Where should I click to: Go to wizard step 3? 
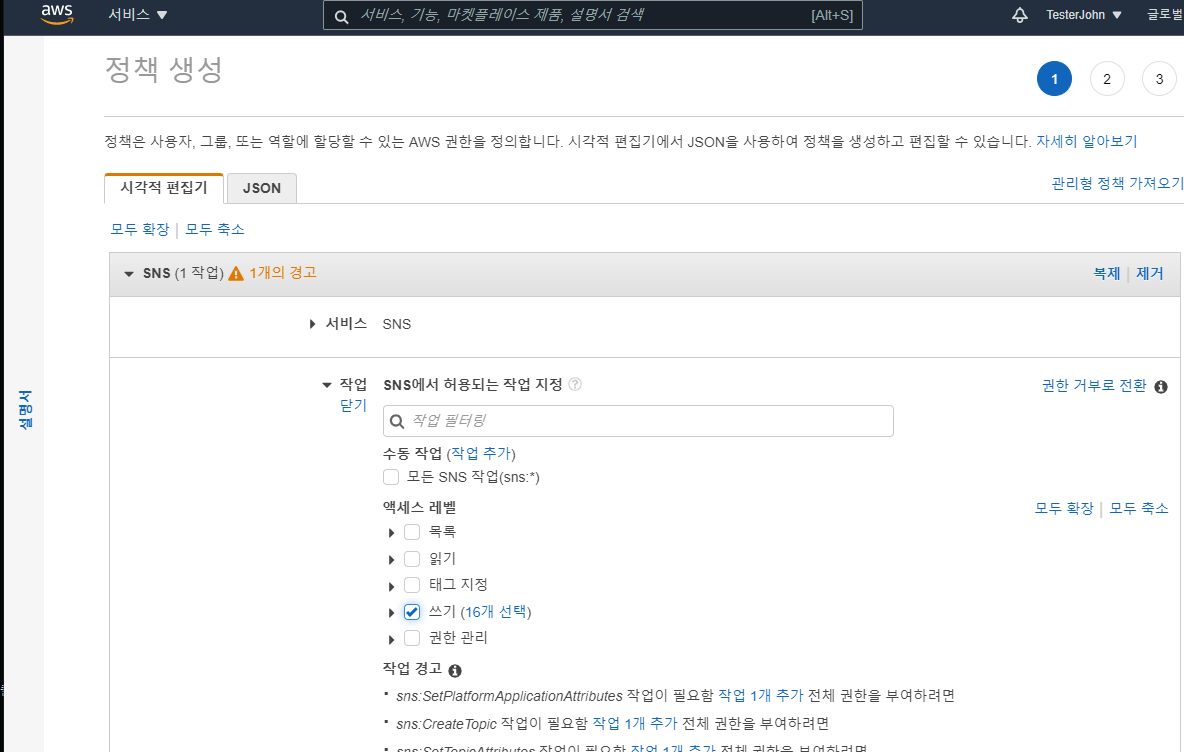pos(1159,79)
